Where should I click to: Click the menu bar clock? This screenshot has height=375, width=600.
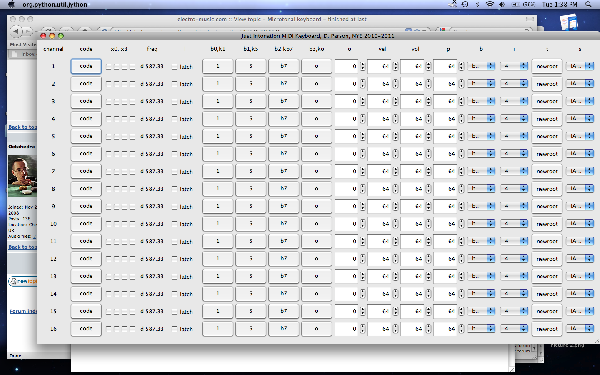click(559, 4)
